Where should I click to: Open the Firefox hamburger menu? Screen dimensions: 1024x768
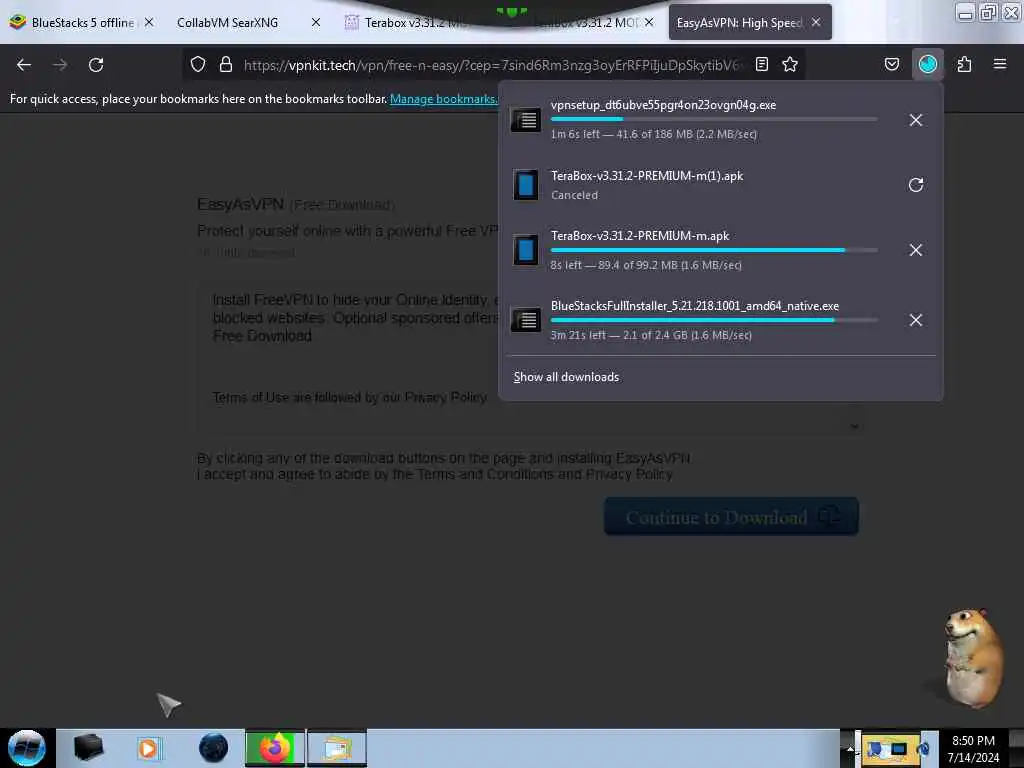point(1000,64)
